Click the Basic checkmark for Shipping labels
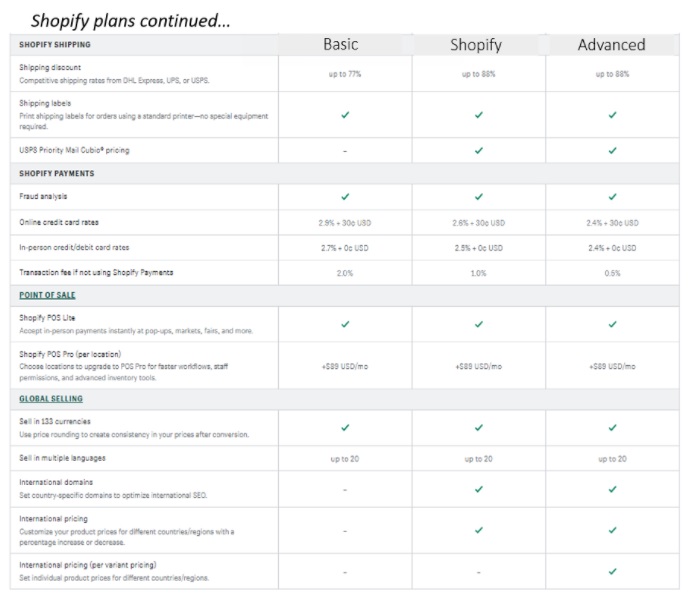The image size is (693, 603). click(x=345, y=115)
